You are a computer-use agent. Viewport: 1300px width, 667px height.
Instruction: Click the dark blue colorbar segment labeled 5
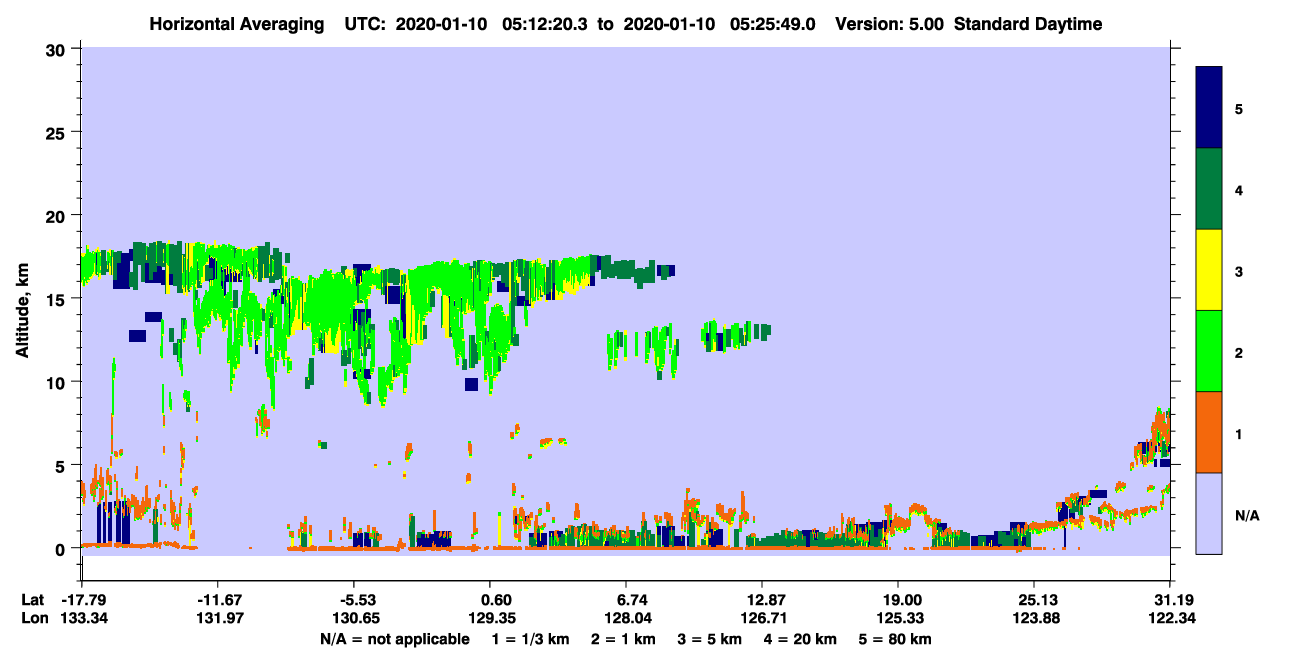tap(1209, 108)
